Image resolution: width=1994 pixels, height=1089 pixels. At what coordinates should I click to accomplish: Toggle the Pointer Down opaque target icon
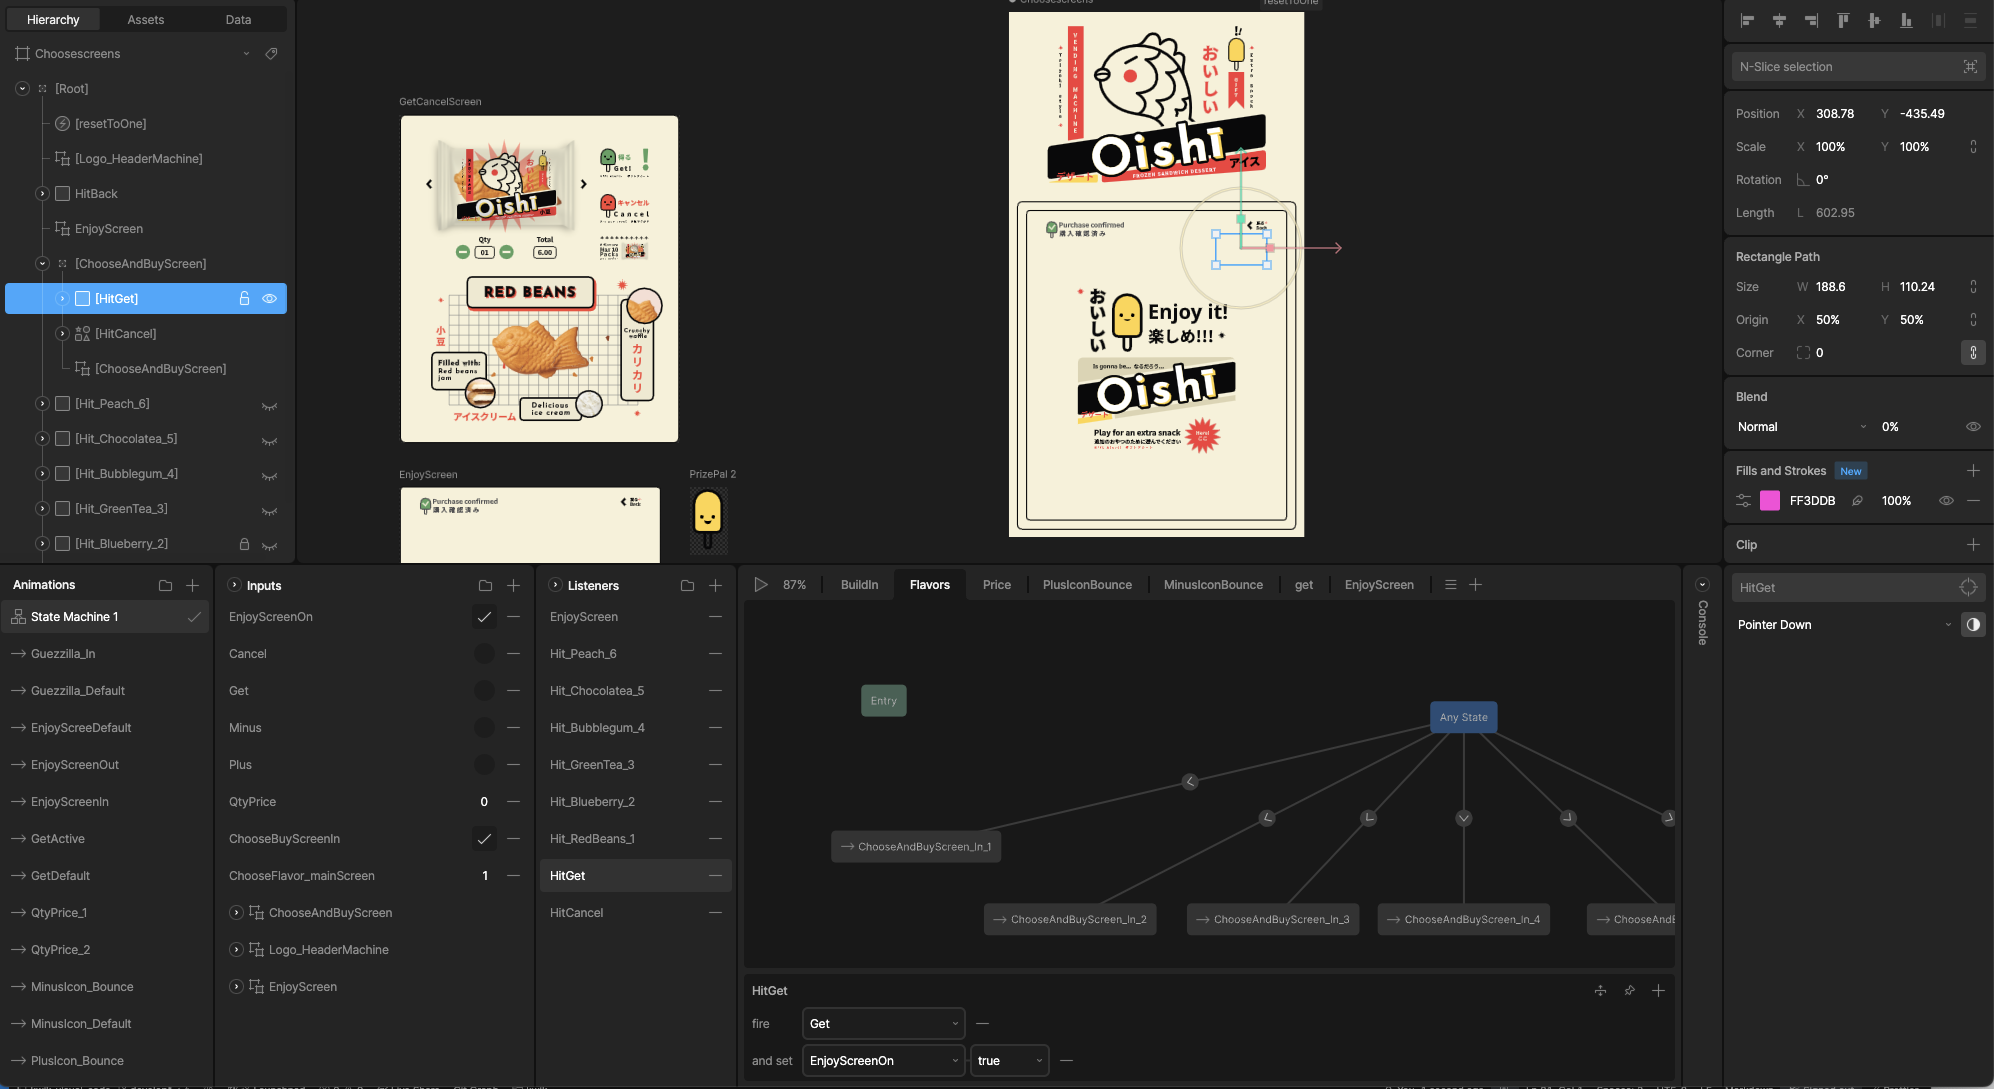[1973, 624]
